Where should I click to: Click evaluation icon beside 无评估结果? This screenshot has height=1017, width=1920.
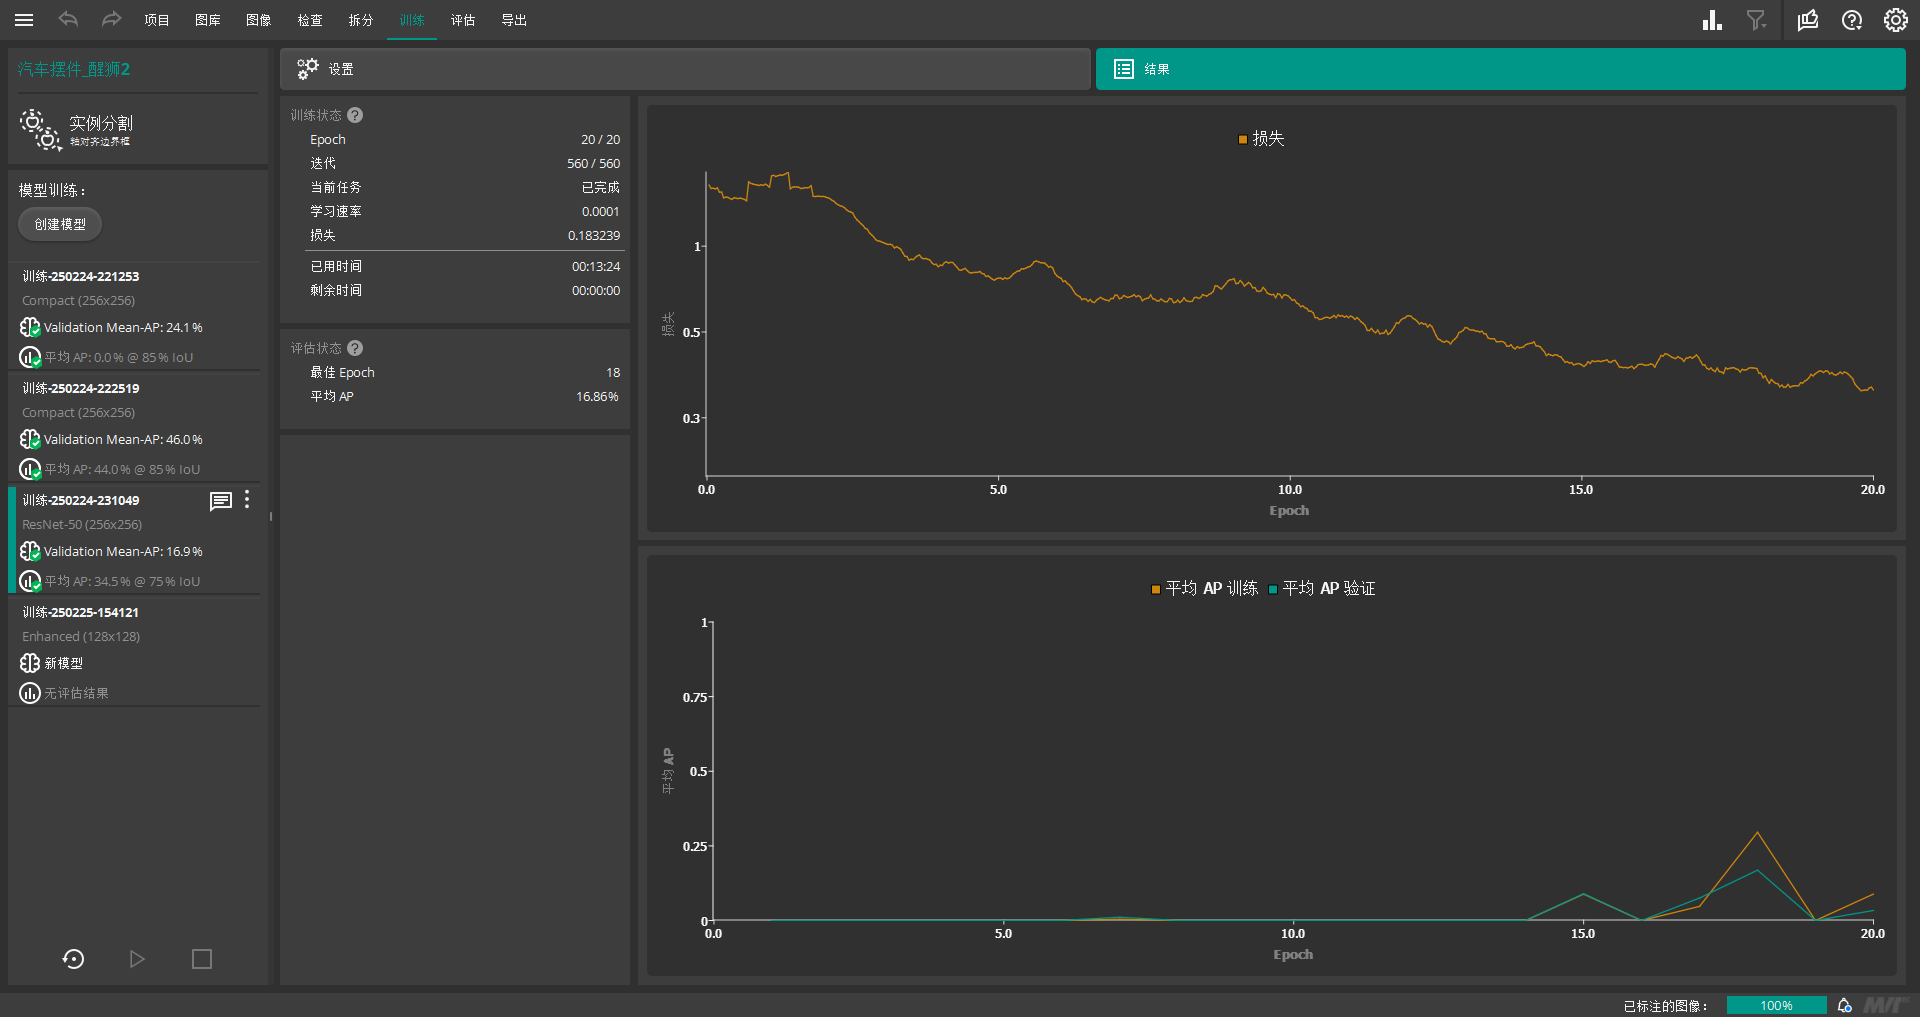pyautogui.click(x=30, y=693)
